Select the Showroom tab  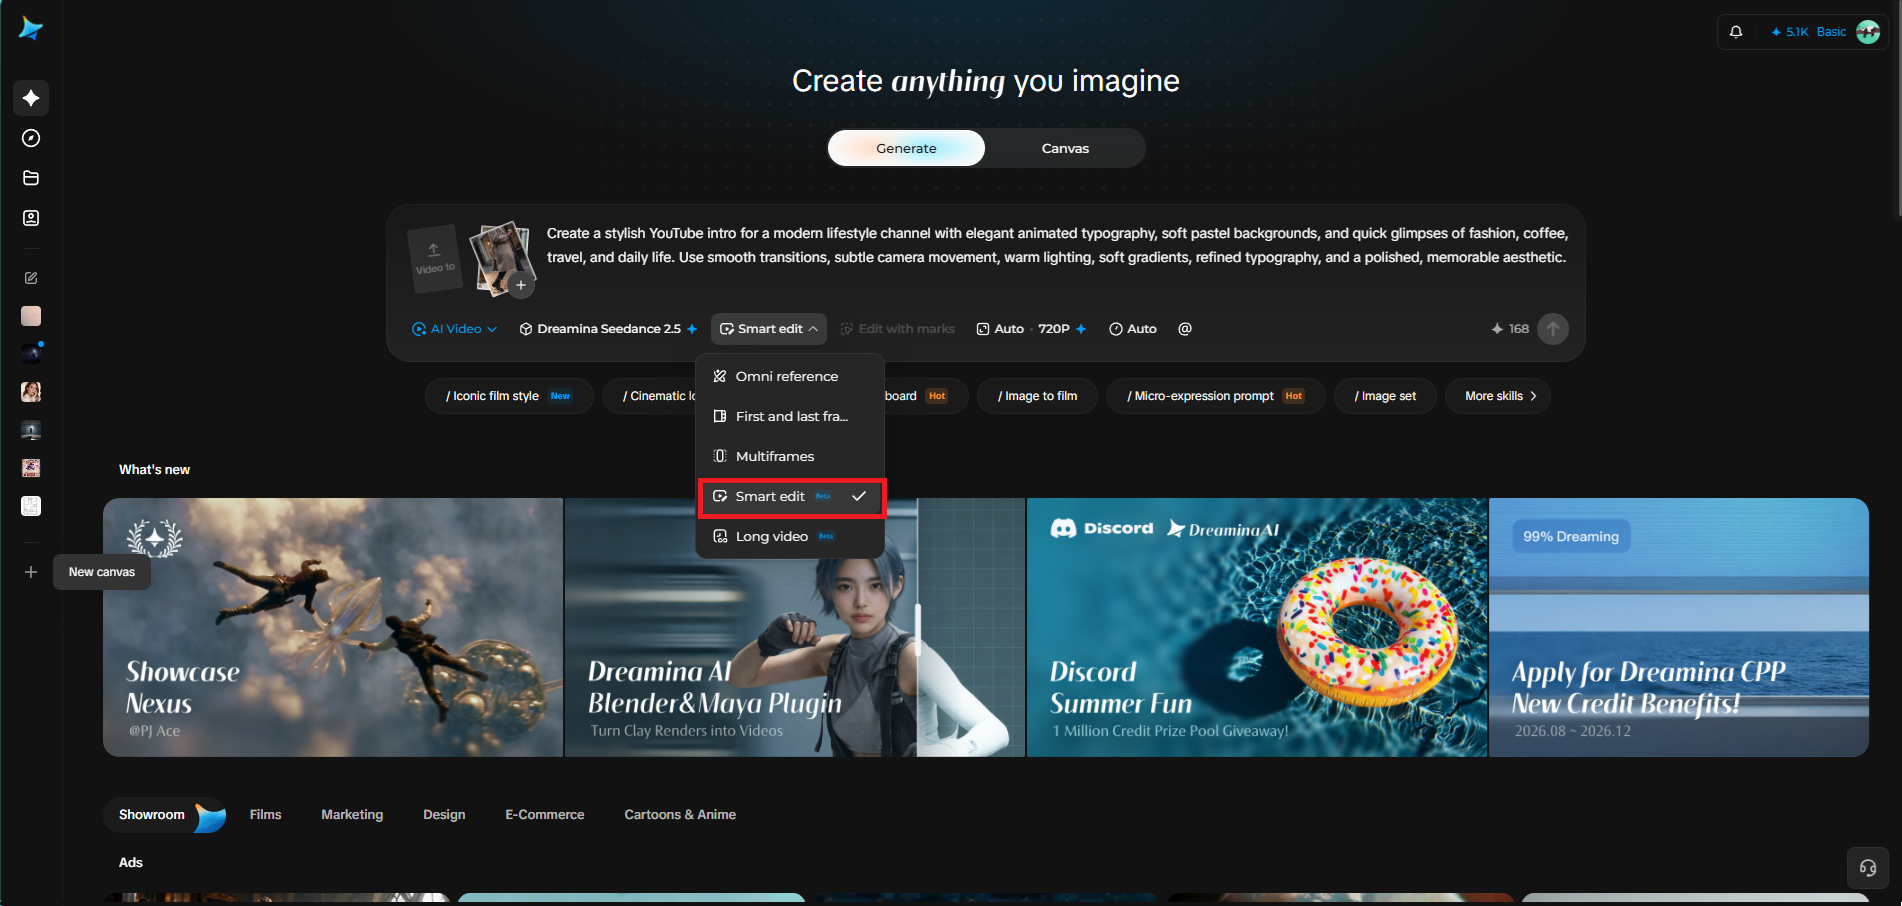tap(166, 815)
